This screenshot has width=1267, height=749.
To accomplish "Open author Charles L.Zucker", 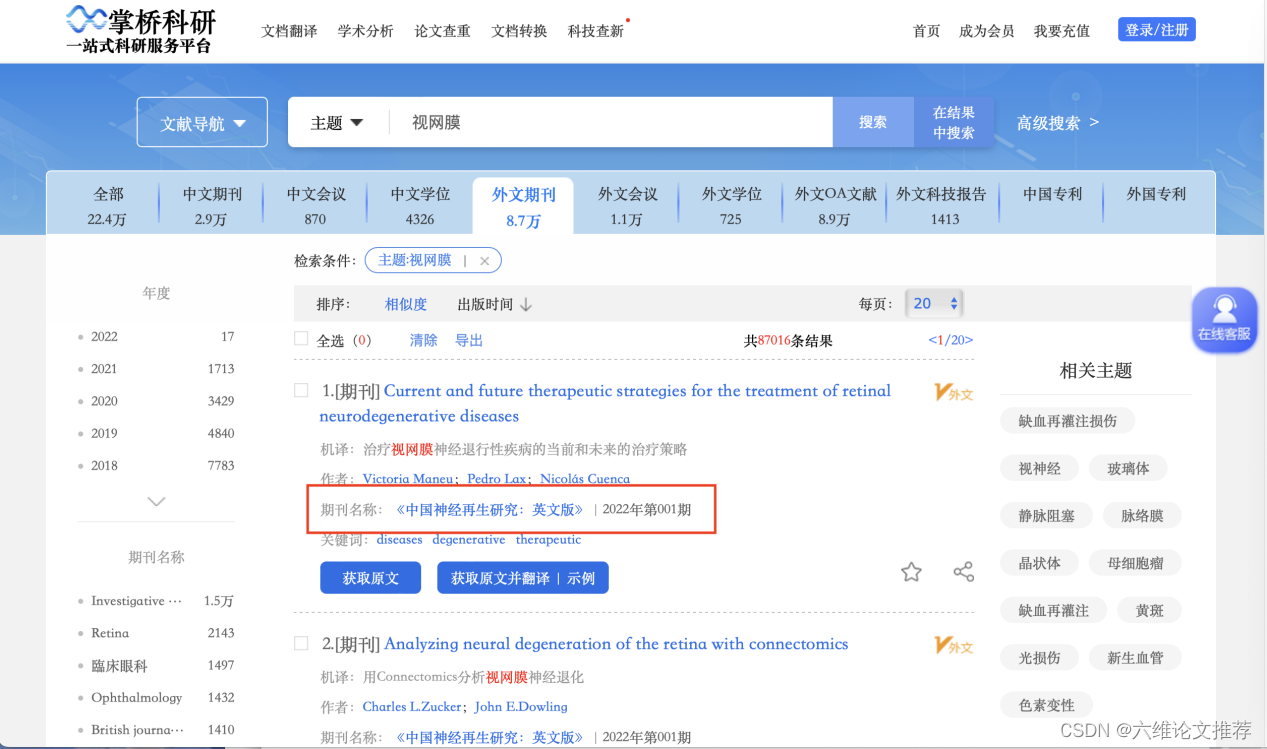I will [x=410, y=707].
